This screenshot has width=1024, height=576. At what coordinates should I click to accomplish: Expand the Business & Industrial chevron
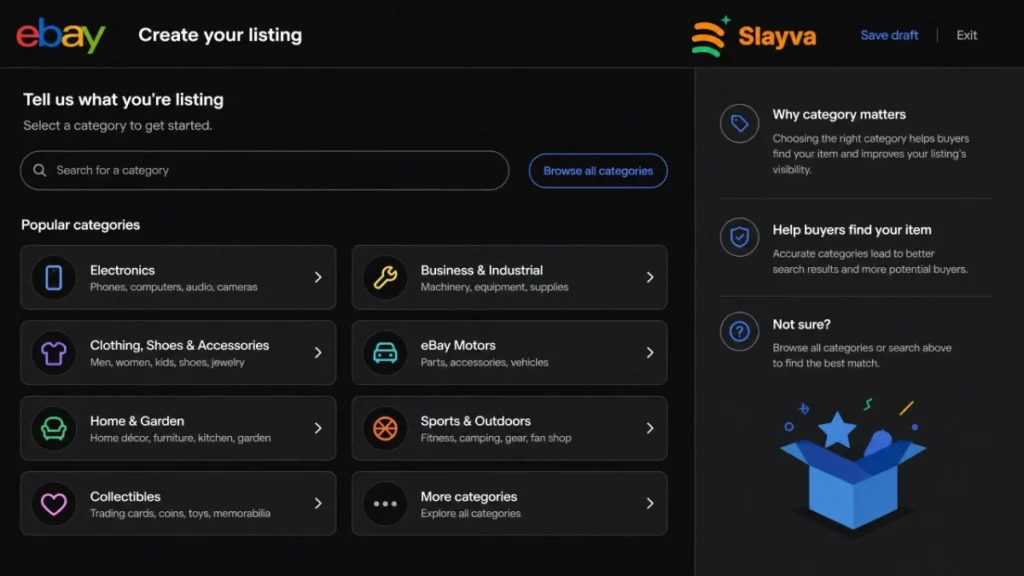650,278
